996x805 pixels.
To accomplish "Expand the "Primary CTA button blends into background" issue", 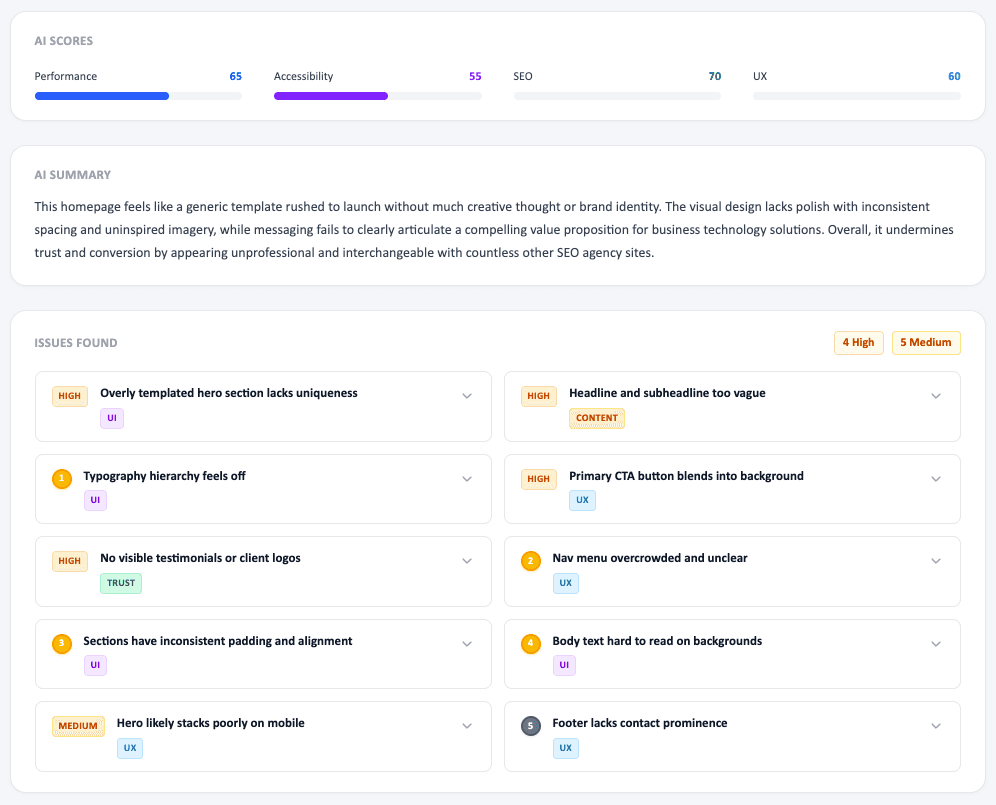I will click(936, 479).
